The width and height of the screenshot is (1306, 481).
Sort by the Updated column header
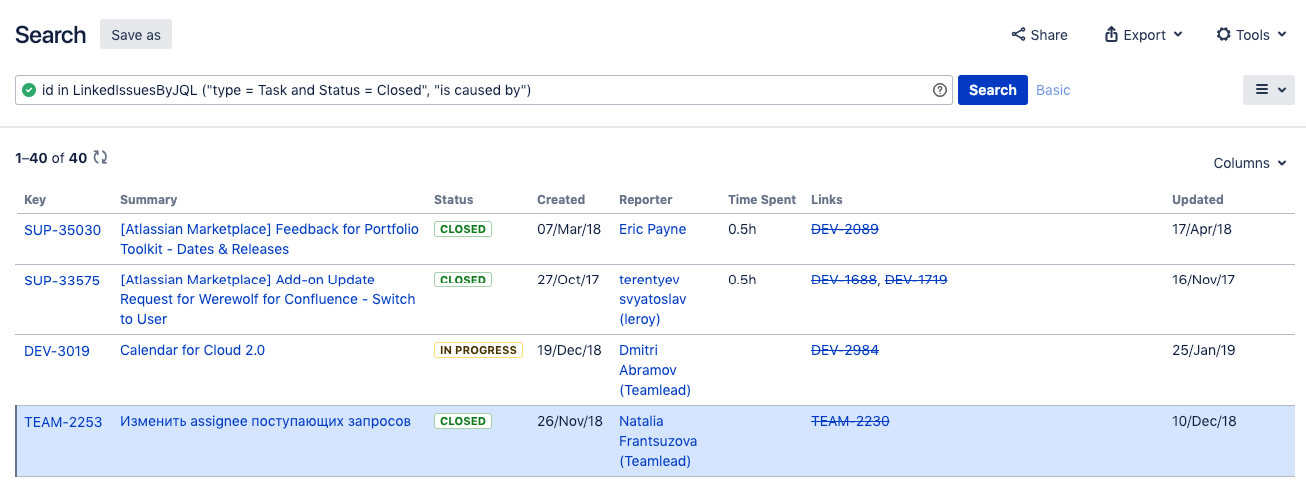1197,199
